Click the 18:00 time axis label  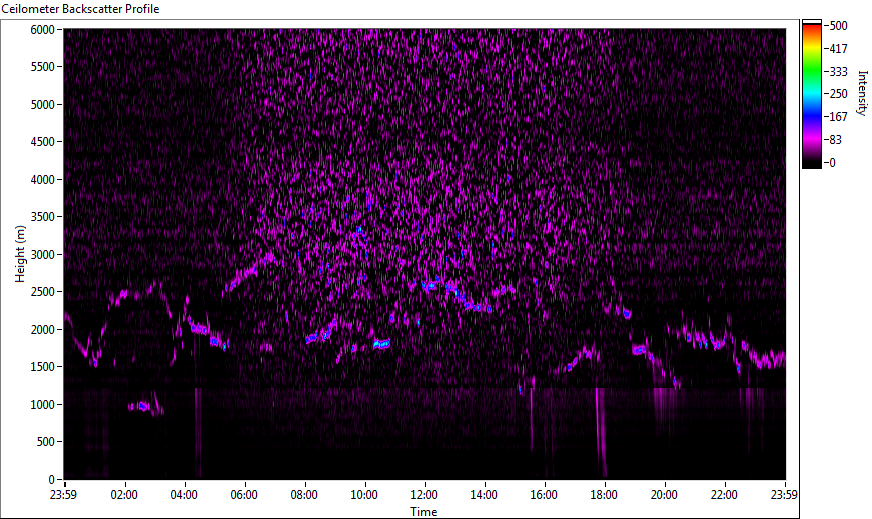[x=605, y=495]
